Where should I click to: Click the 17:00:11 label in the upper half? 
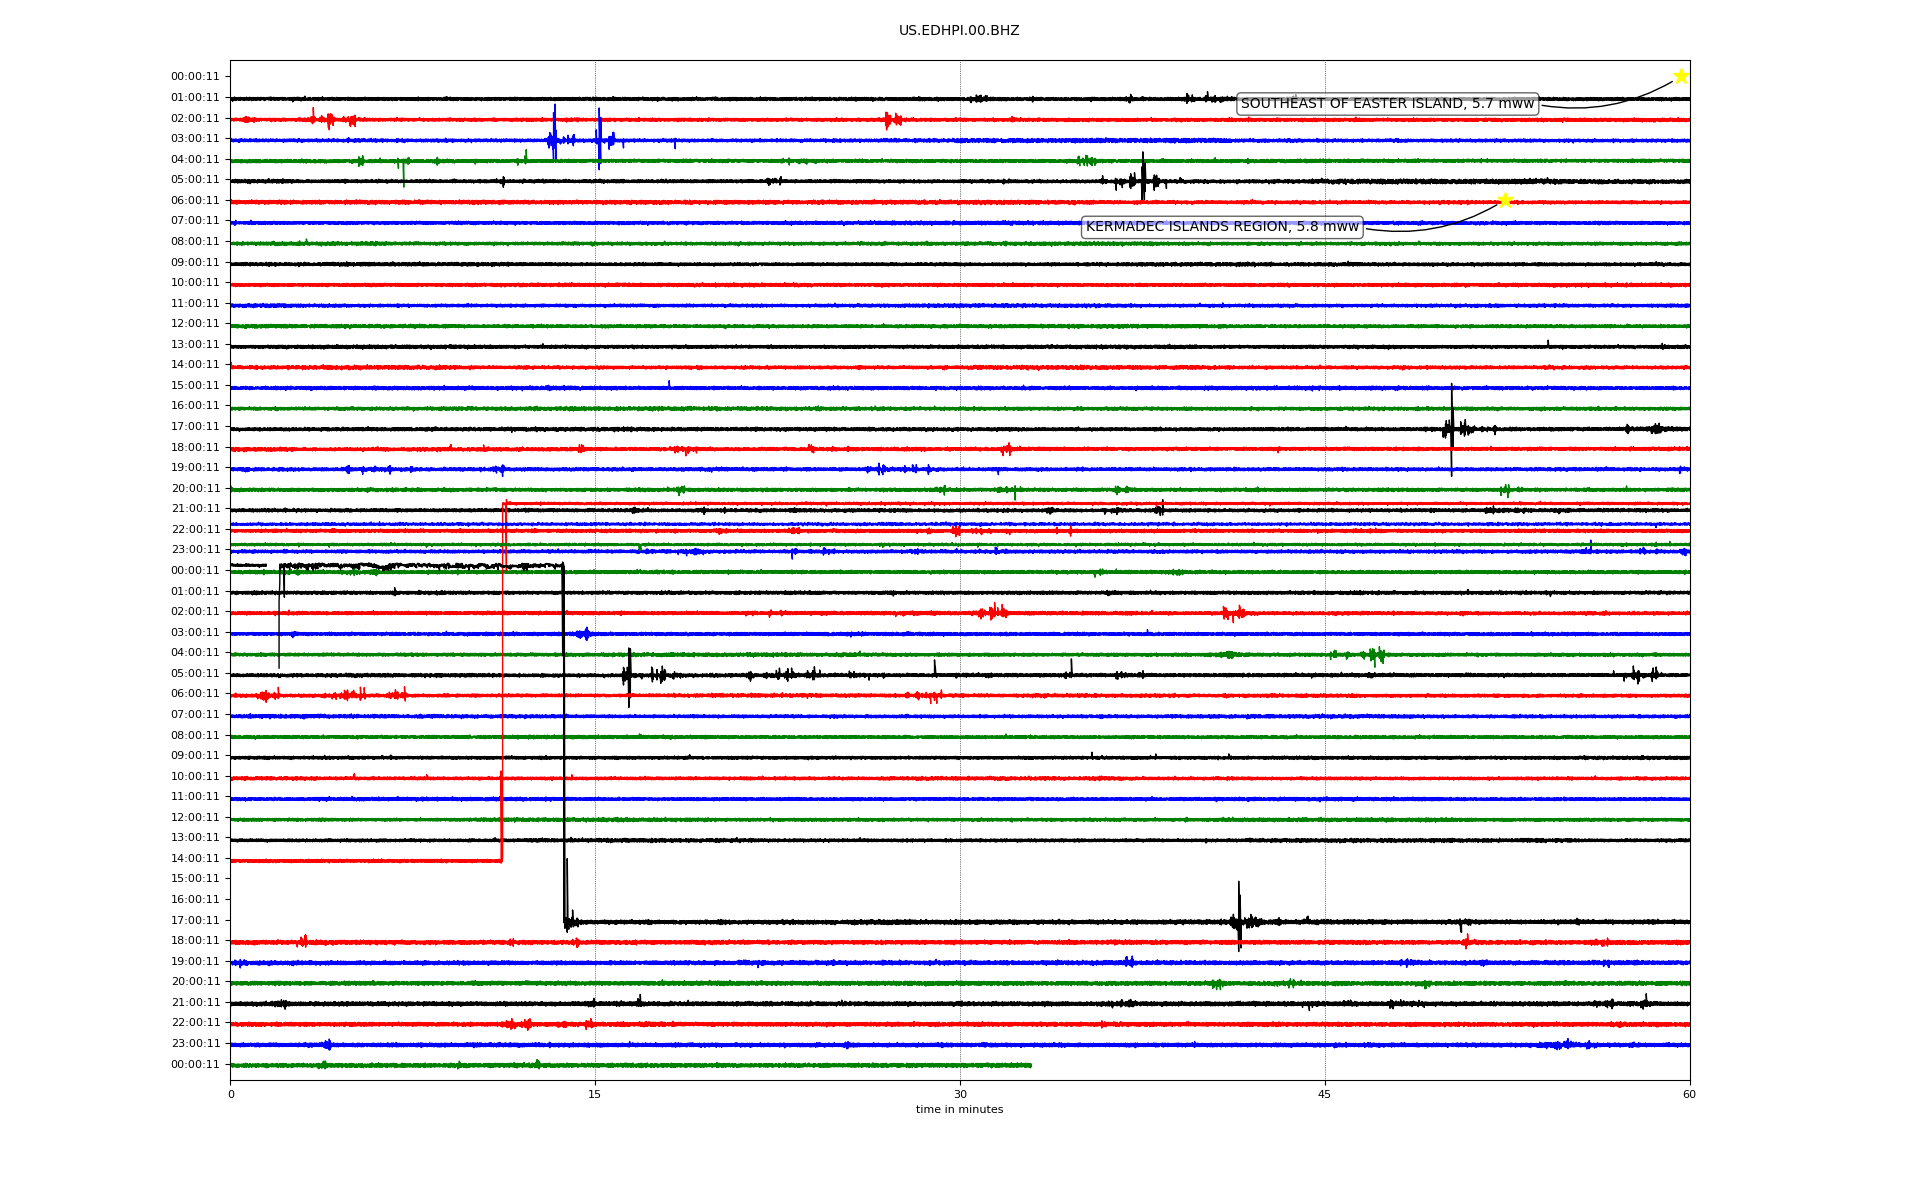coord(195,427)
